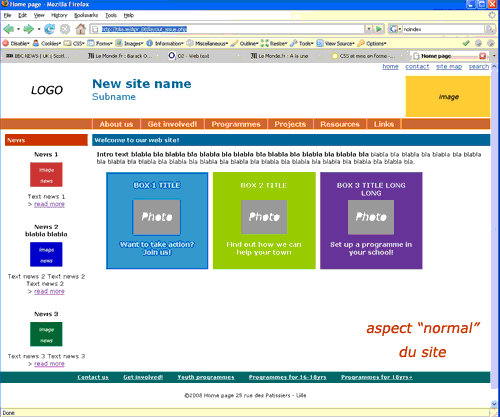Open the Disable menu in Web Developer toolbar
500x417 pixels.
16,43
